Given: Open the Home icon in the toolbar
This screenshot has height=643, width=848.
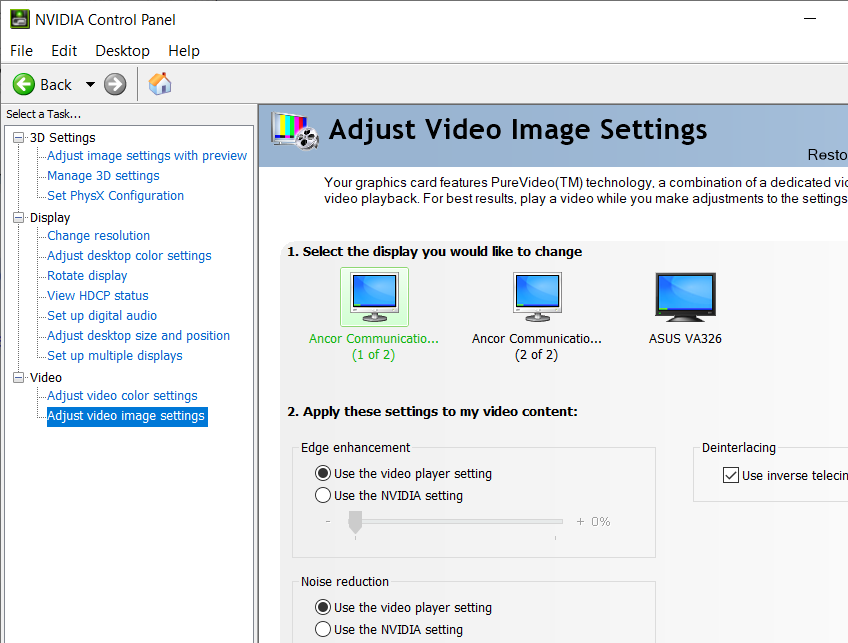Looking at the screenshot, I should (x=160, y=84).
